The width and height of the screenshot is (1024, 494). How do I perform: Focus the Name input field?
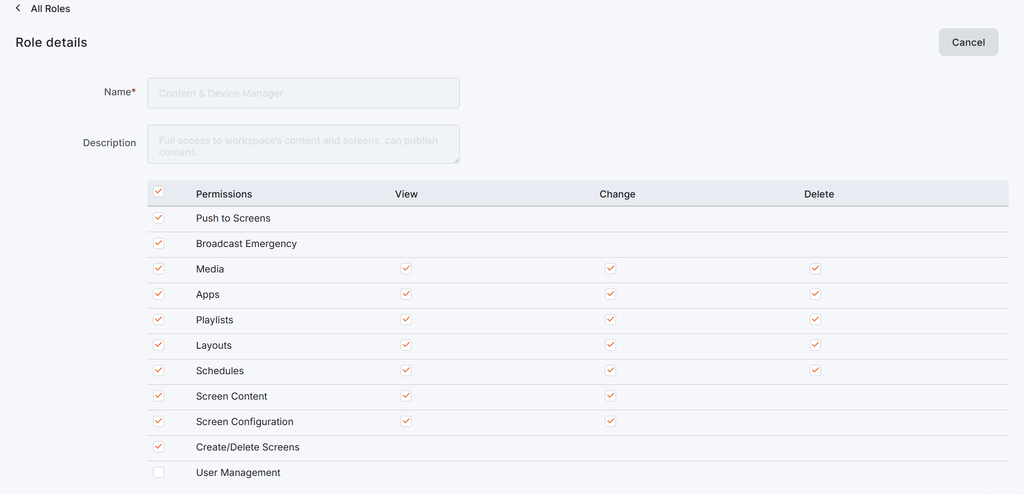point(304,93)
